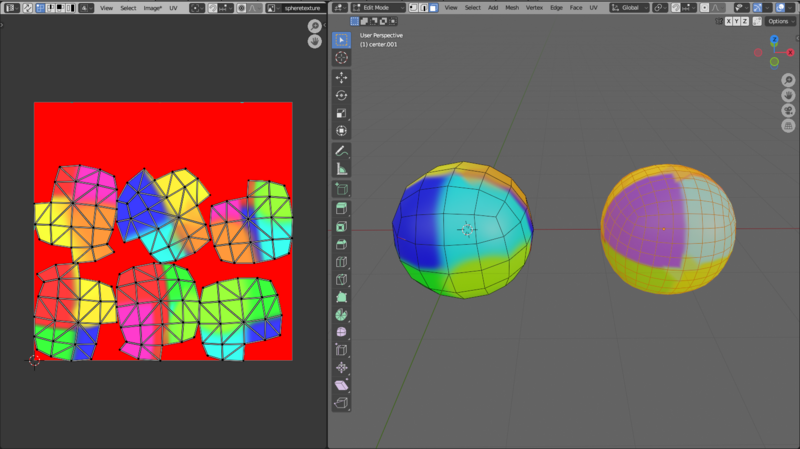800x449 pixels.
Task: Select the Move tool in 3D viewport toolbar
Action: (x=342, y=77)
